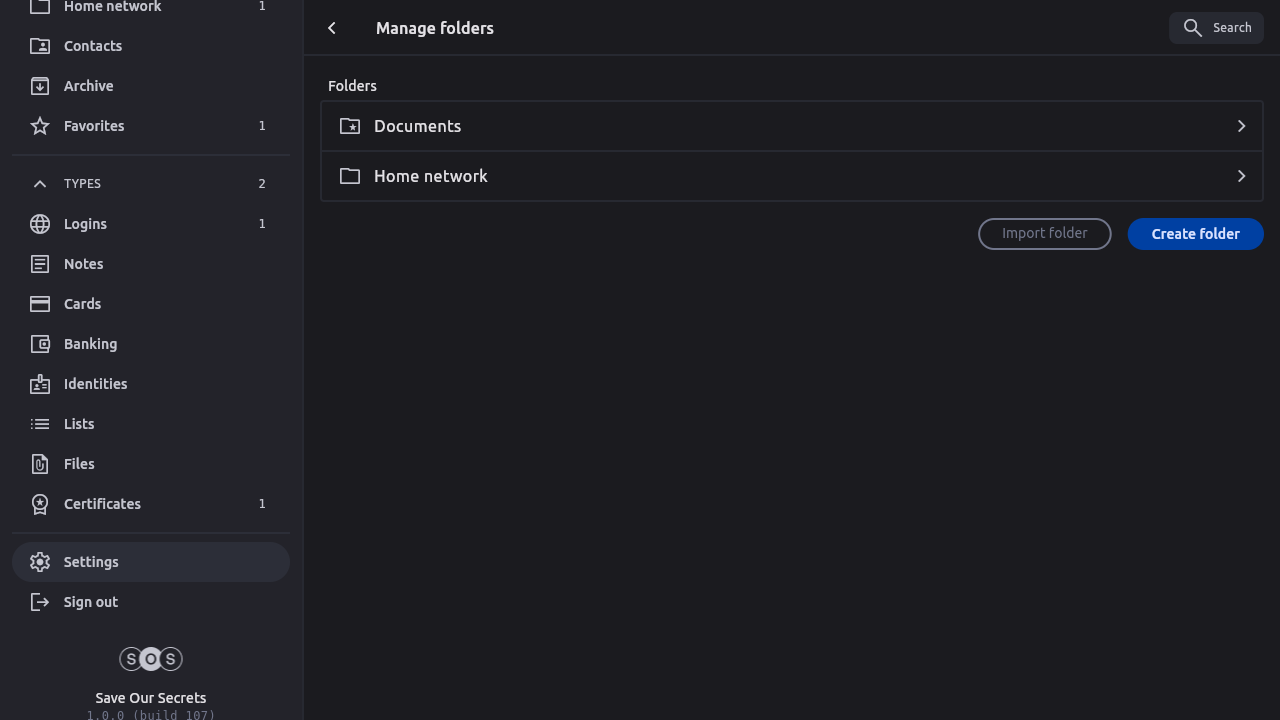Image resolution: width=1280 pixels, height=720 pixels.
Task: Click the Banking wallet icon
Action: click(40, 344)
